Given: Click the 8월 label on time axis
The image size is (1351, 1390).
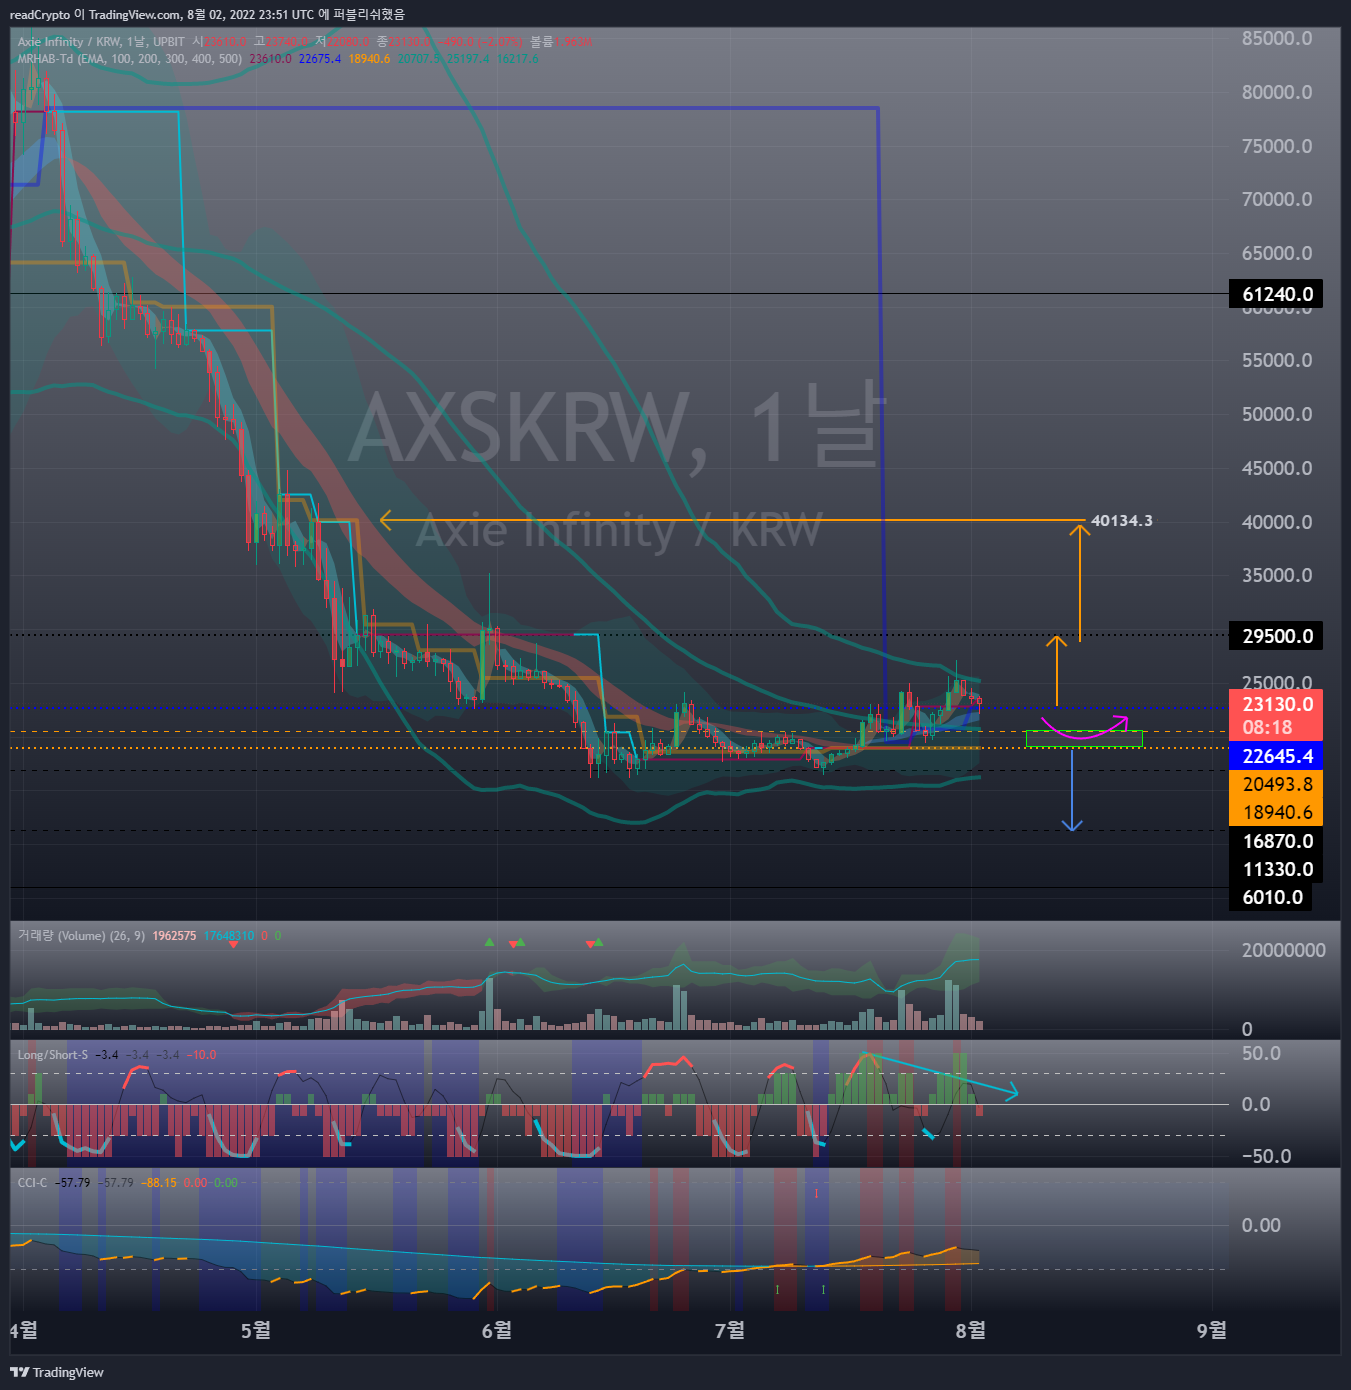Looking at the screenshot, I should coord(971,1330).
